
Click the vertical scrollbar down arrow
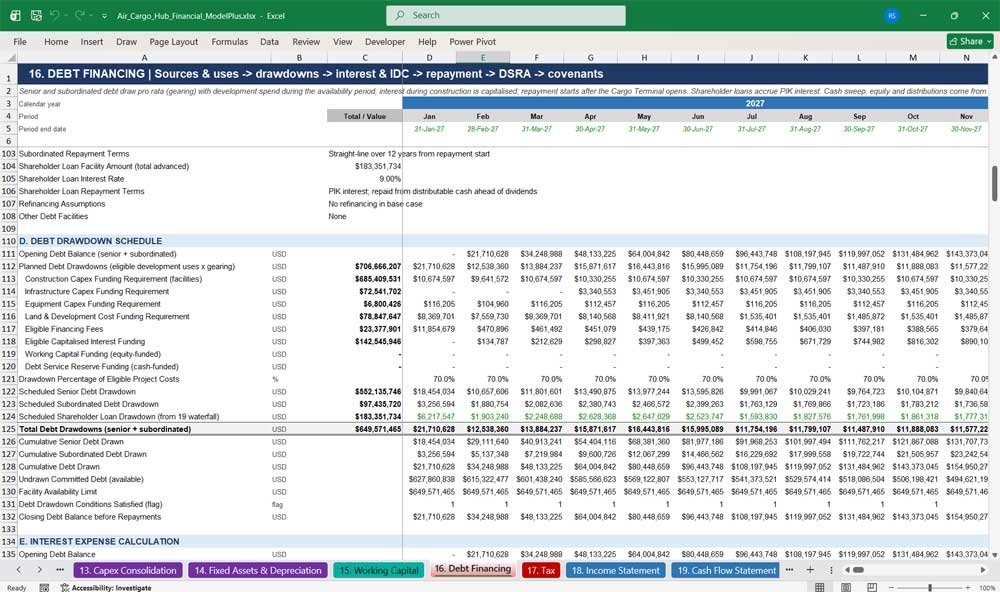tap(994, 556)
